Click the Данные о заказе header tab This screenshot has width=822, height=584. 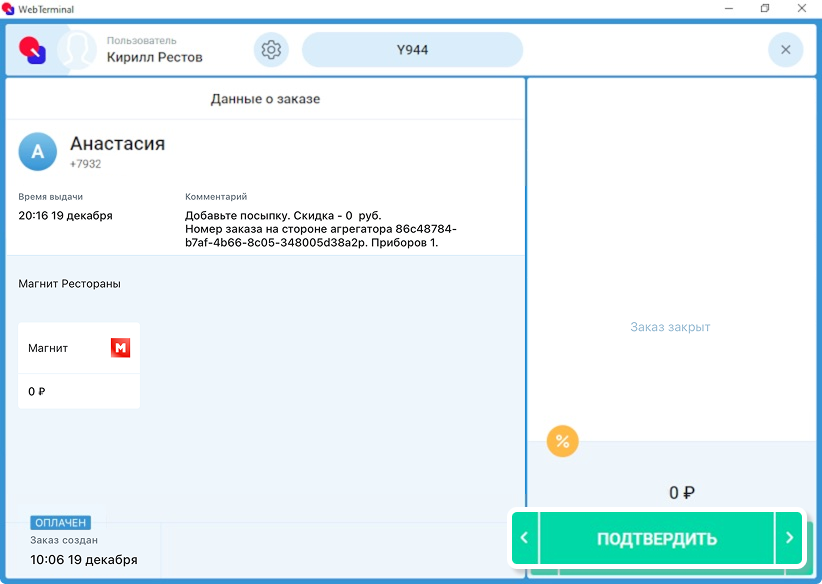pos(265,99)
